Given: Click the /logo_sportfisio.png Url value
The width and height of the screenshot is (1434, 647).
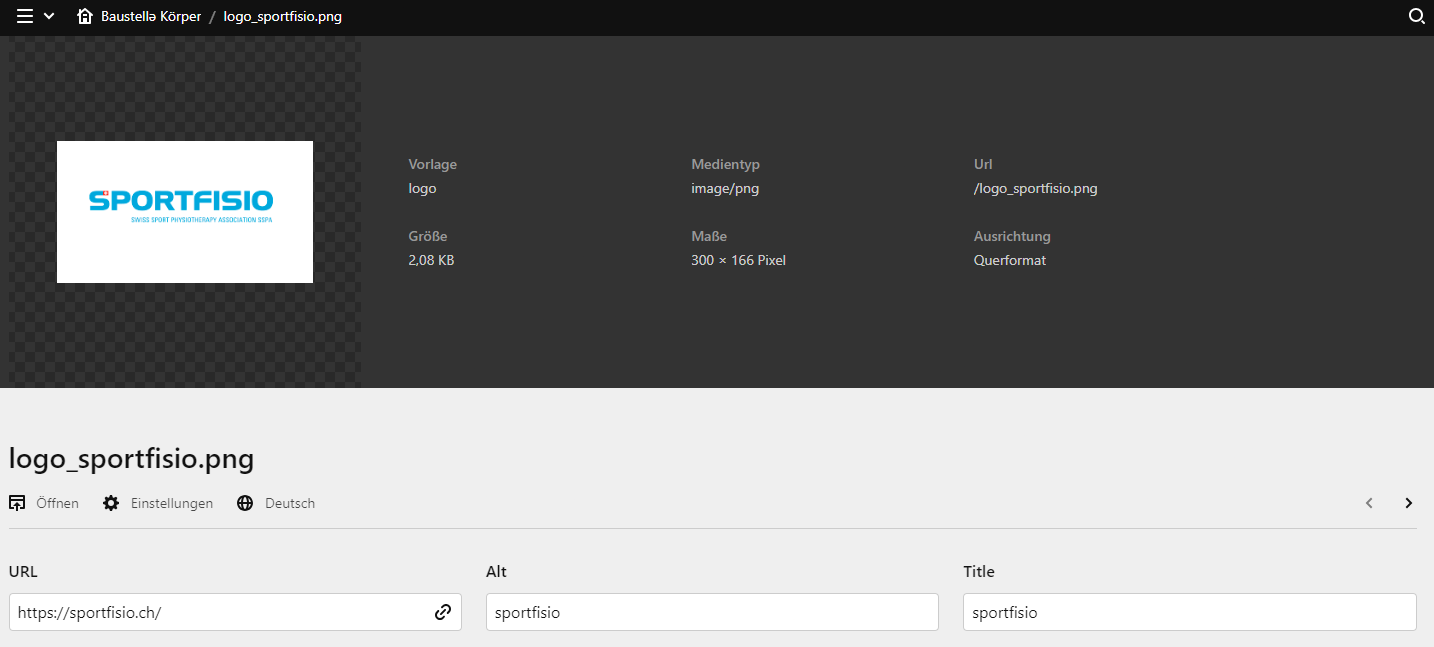Looking at the screenshot, I should (x=1036, y=189).
